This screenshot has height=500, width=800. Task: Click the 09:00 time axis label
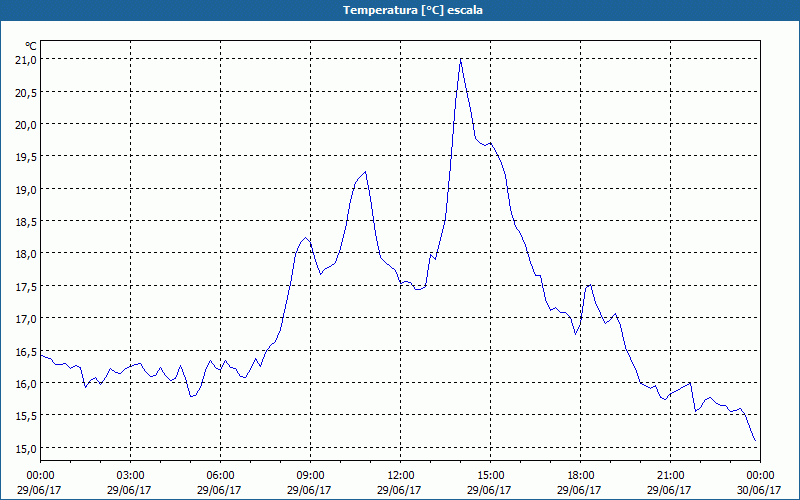(x=310, y=476)
